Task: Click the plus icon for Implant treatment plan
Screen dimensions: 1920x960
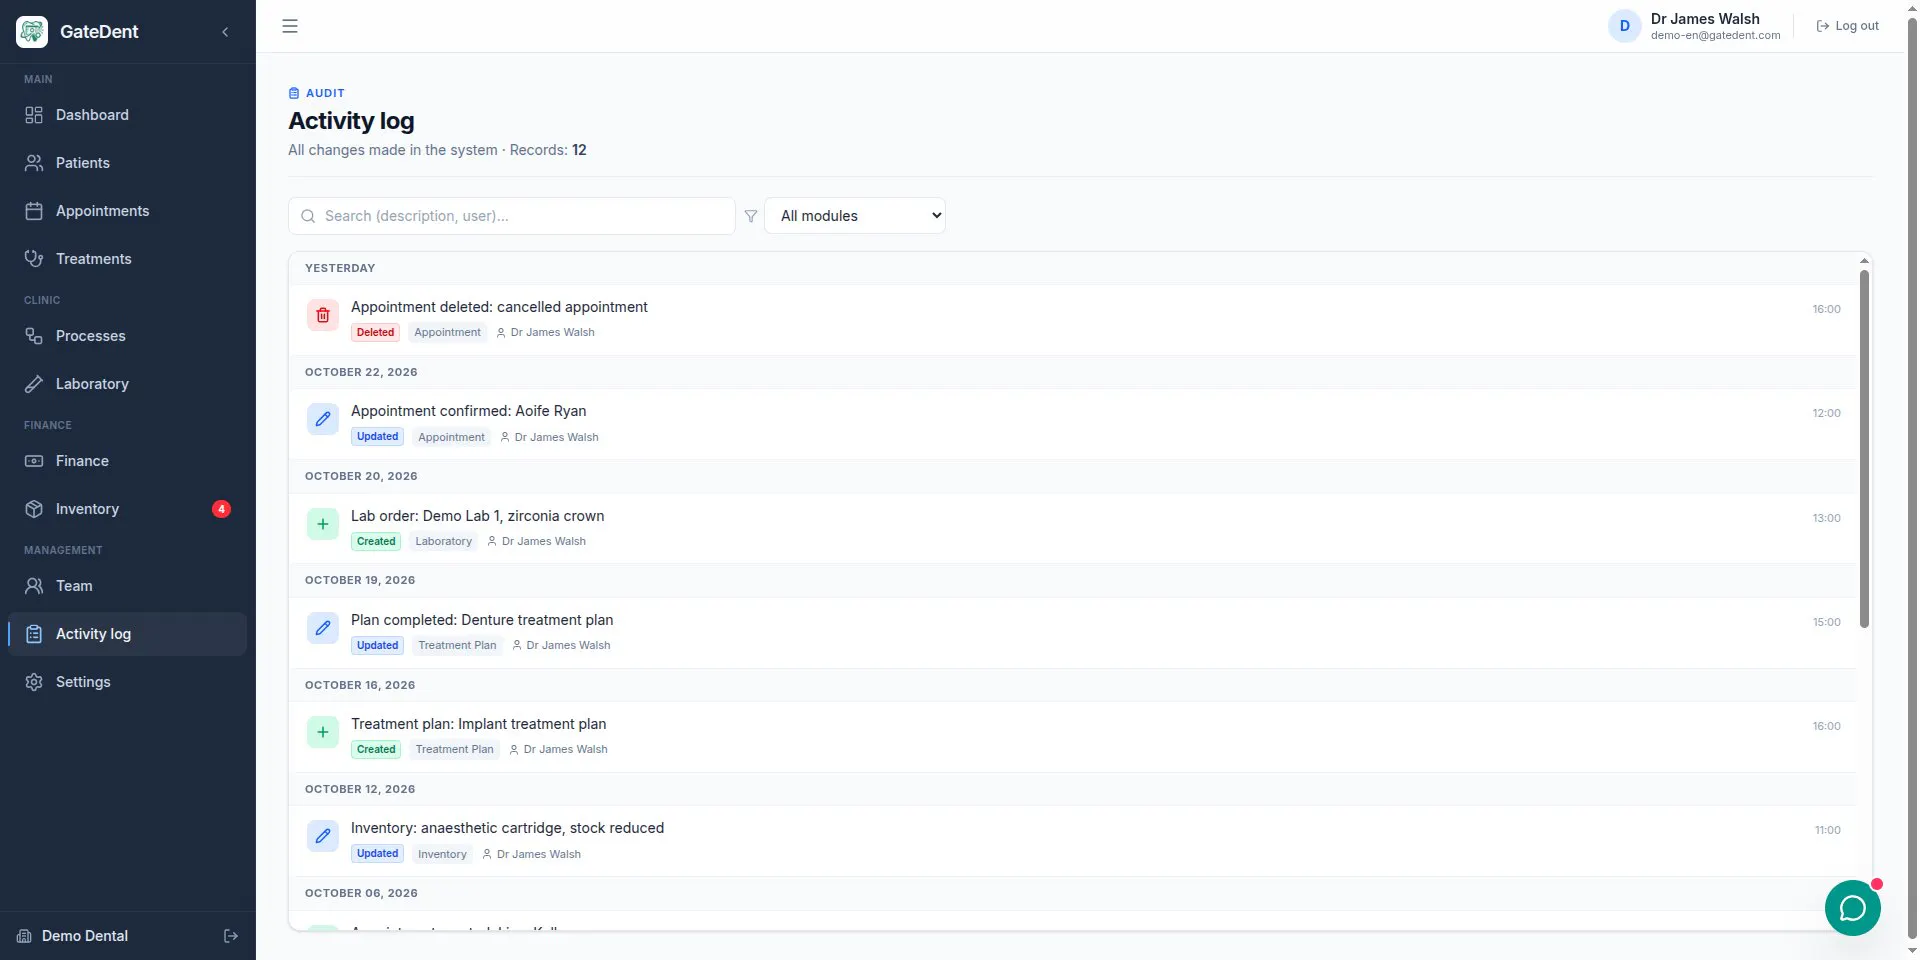Action: tap(323, 732)
